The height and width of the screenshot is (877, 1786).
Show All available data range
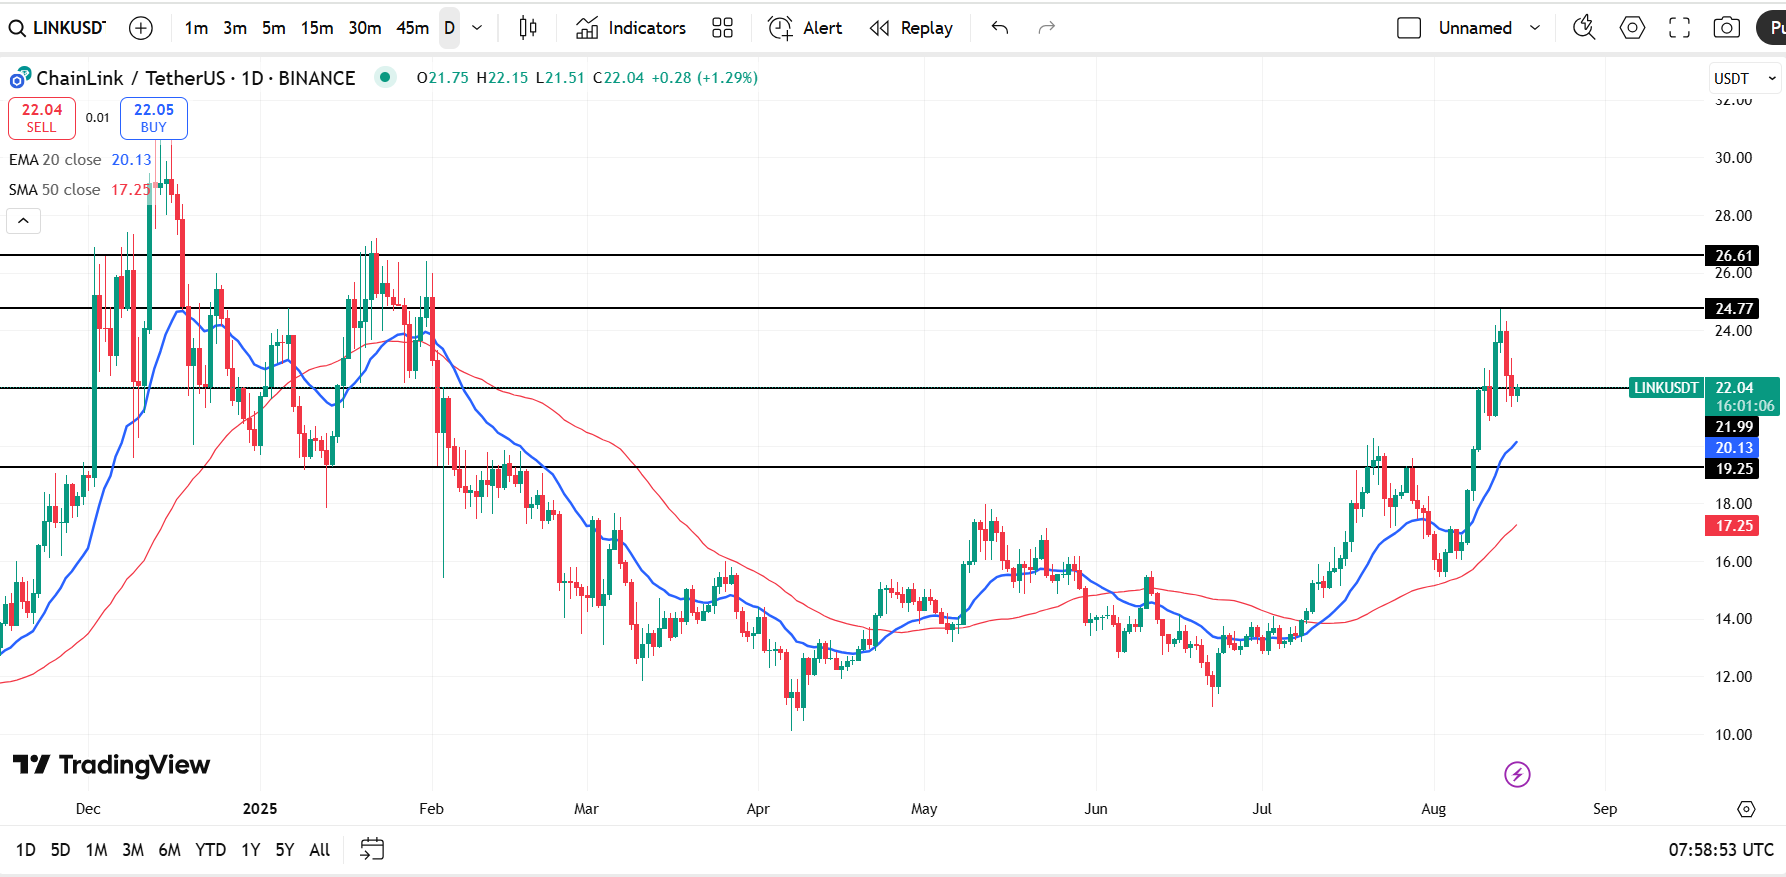coord(320,850)
